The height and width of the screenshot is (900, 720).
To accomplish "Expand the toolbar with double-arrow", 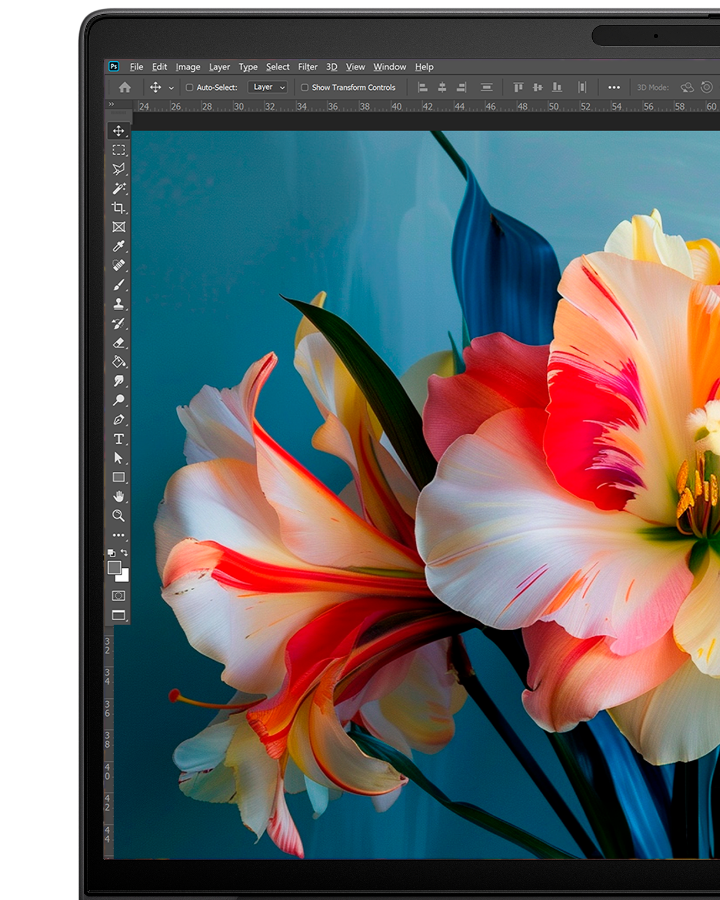I will 111,104.
